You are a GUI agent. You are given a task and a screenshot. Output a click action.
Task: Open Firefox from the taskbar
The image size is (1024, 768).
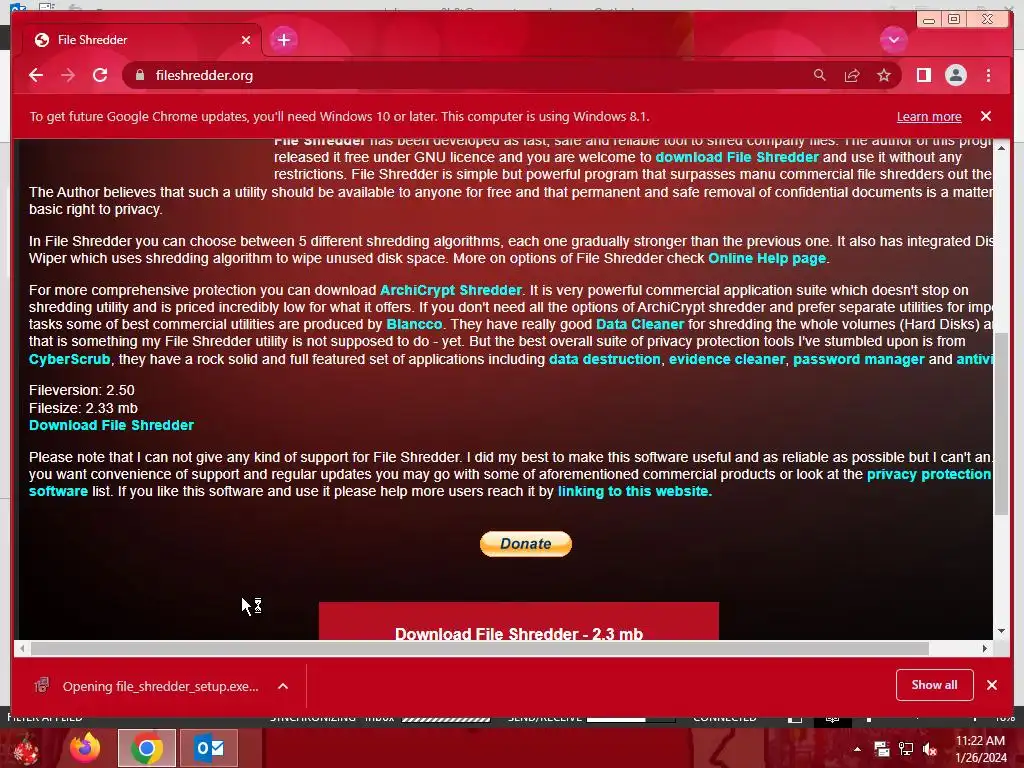point(86,748)
